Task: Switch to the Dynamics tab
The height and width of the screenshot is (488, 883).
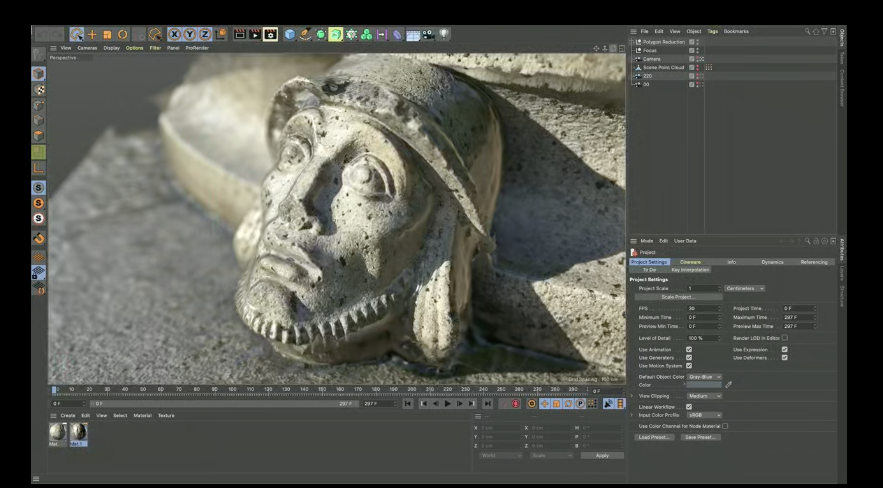Action: (772, 262)
